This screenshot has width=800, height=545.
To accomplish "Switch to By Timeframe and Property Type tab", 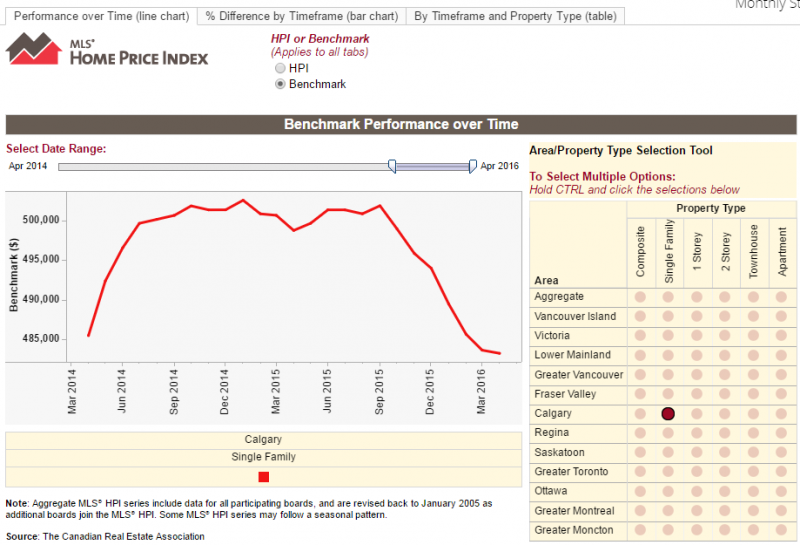I will (516, 16).
